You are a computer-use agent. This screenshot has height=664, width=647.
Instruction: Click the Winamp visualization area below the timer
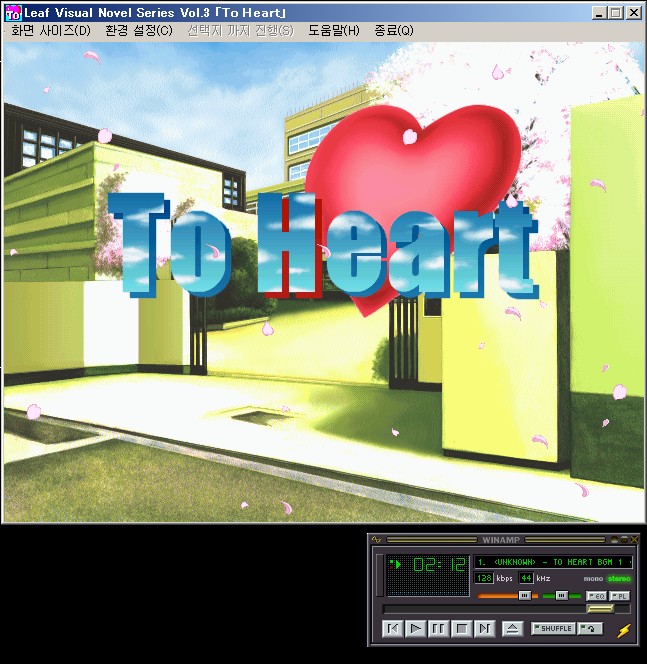click(x=428, y=585)
